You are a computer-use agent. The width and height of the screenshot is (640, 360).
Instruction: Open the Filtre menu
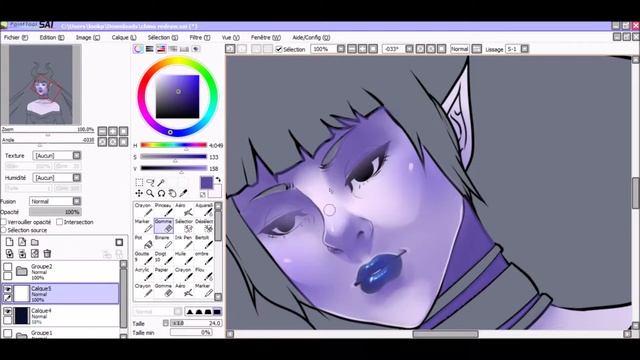pyautogui.click(x=200, y=38)
